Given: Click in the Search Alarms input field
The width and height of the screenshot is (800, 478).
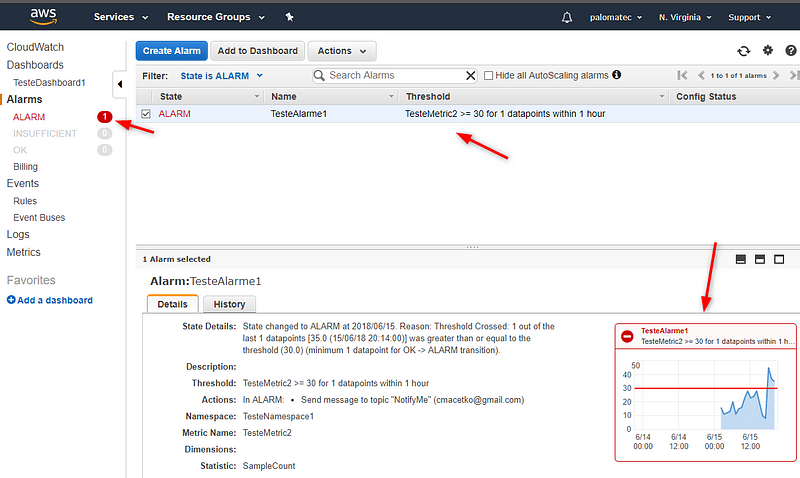Looking at the screenshot, I should coord(395,76).
